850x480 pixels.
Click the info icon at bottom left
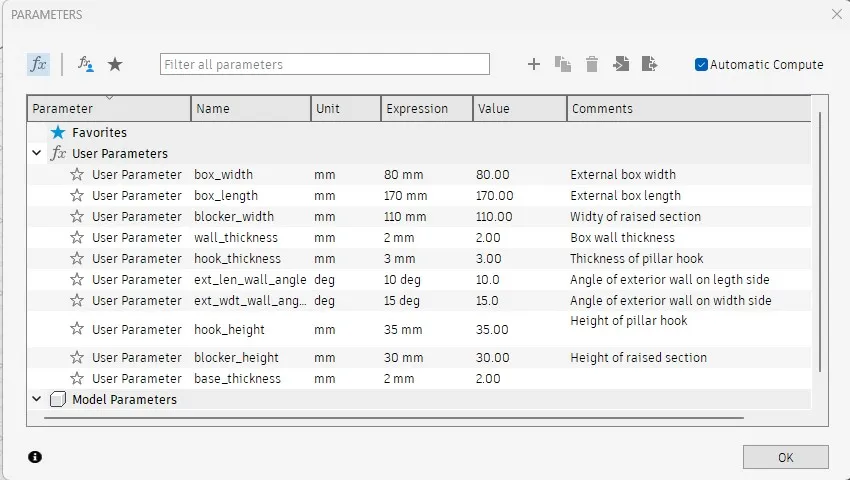(35, 457)
